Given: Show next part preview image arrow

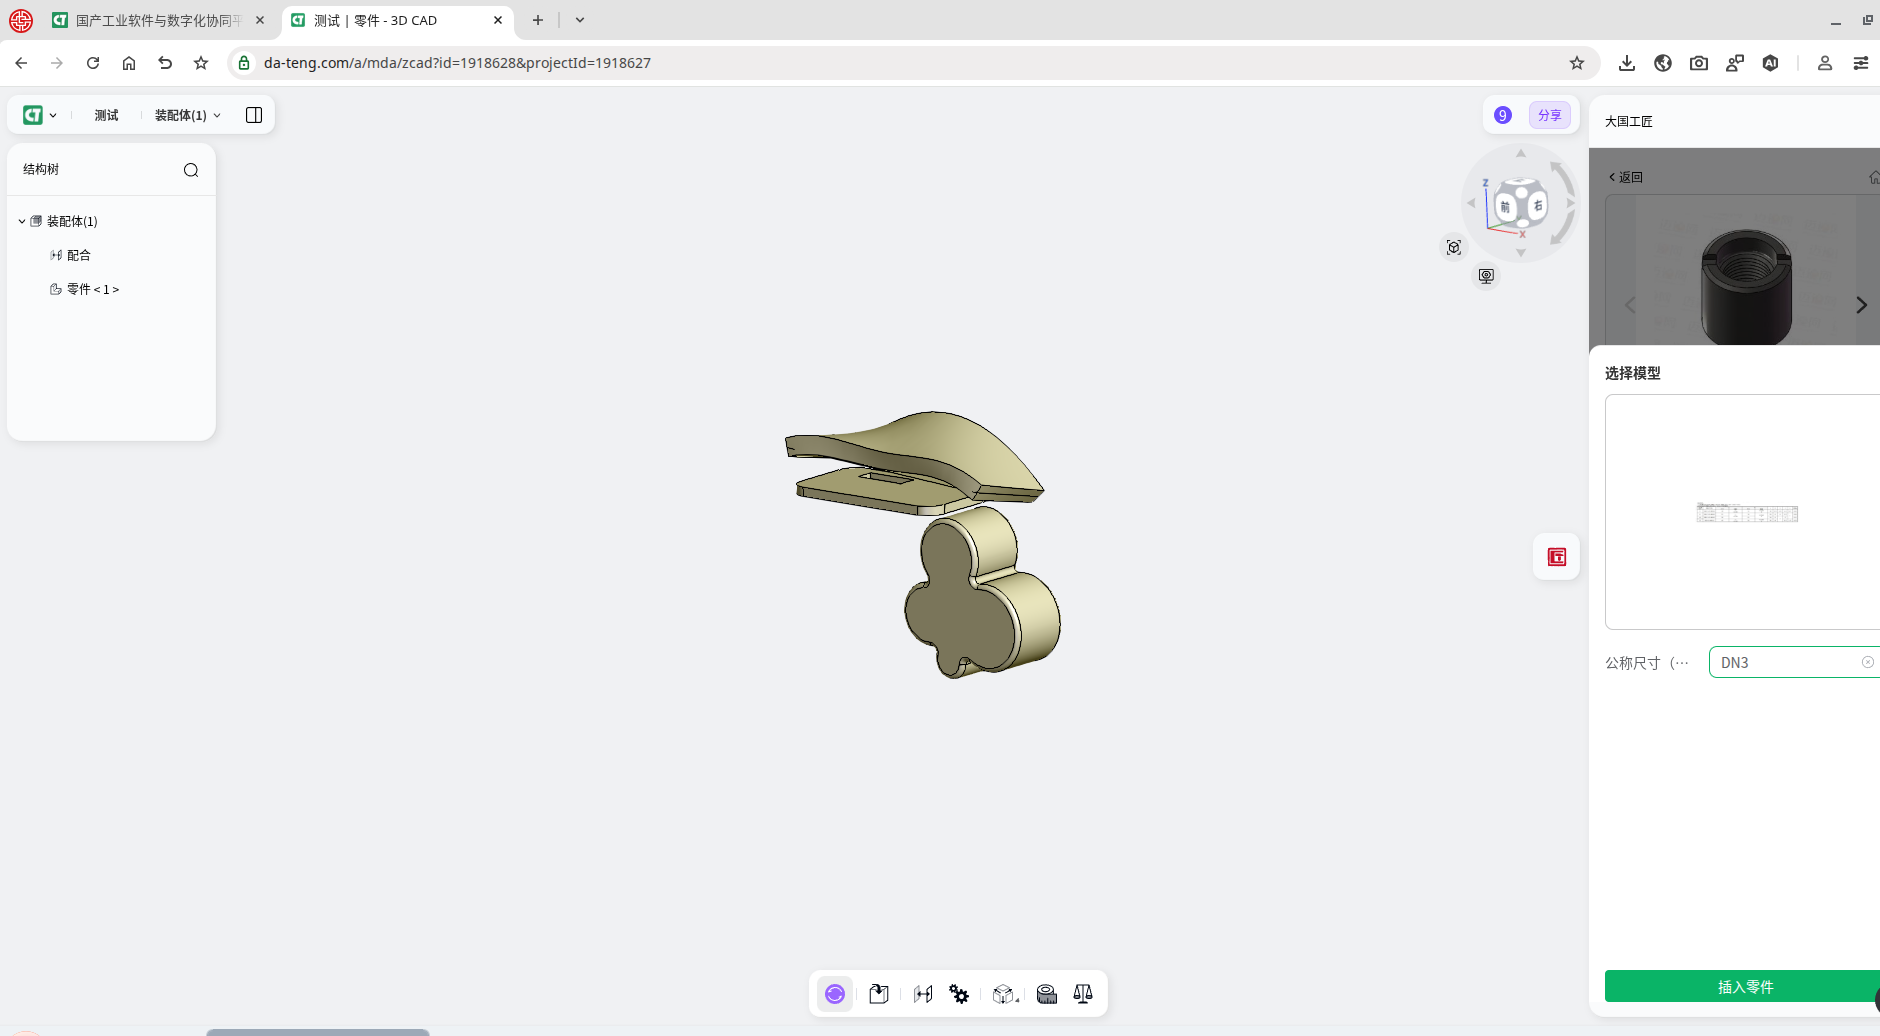Looking at the screenshot, I should (x=1861, y=305).
